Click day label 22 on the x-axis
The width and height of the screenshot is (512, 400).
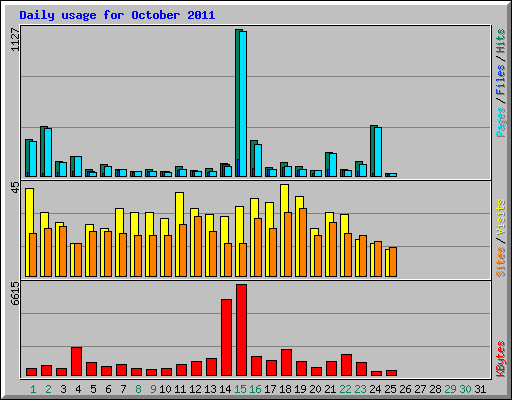(x=345, y=389)
